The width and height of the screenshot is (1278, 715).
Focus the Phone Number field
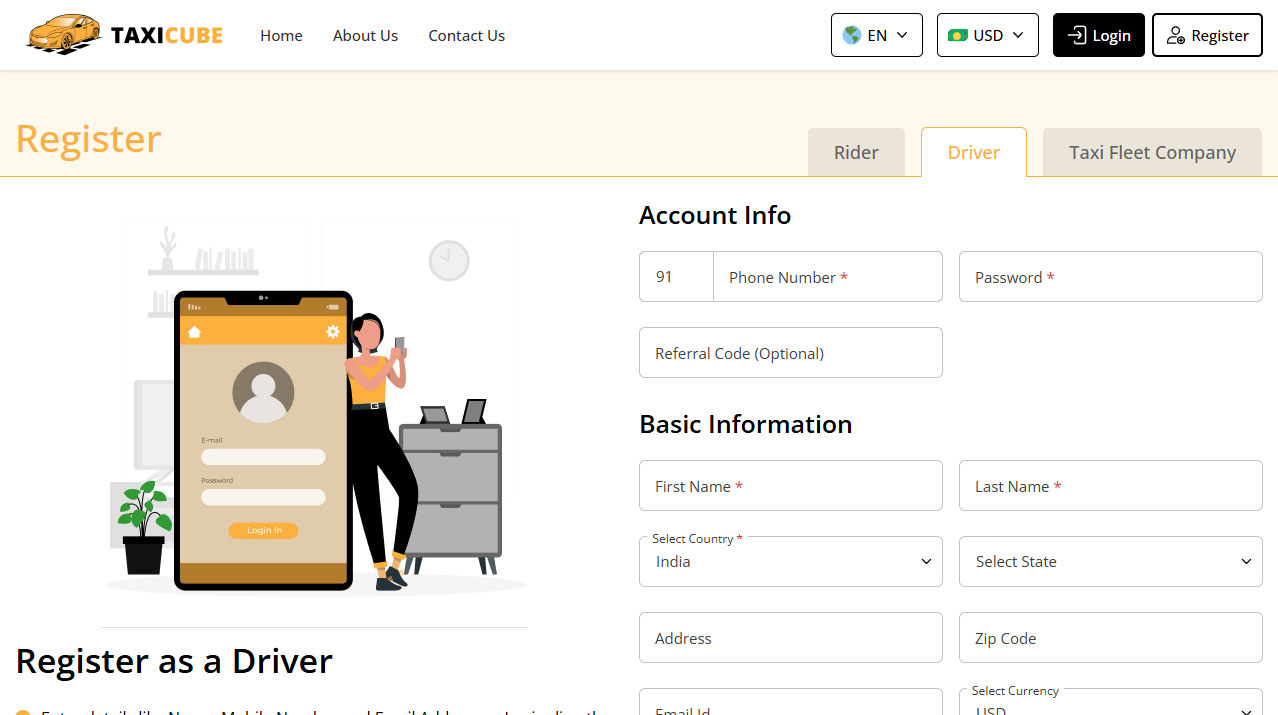pos(827,277)
